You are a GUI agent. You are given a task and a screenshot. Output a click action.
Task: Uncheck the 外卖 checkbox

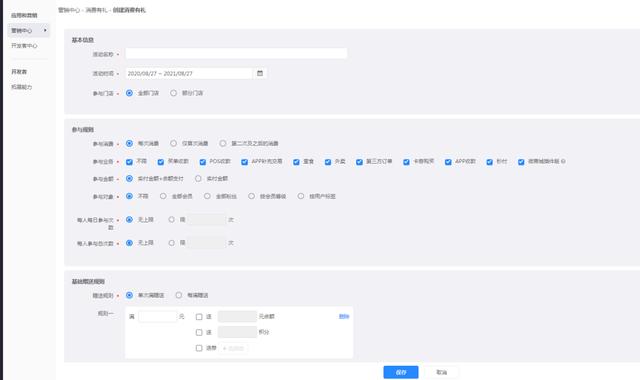328,162
